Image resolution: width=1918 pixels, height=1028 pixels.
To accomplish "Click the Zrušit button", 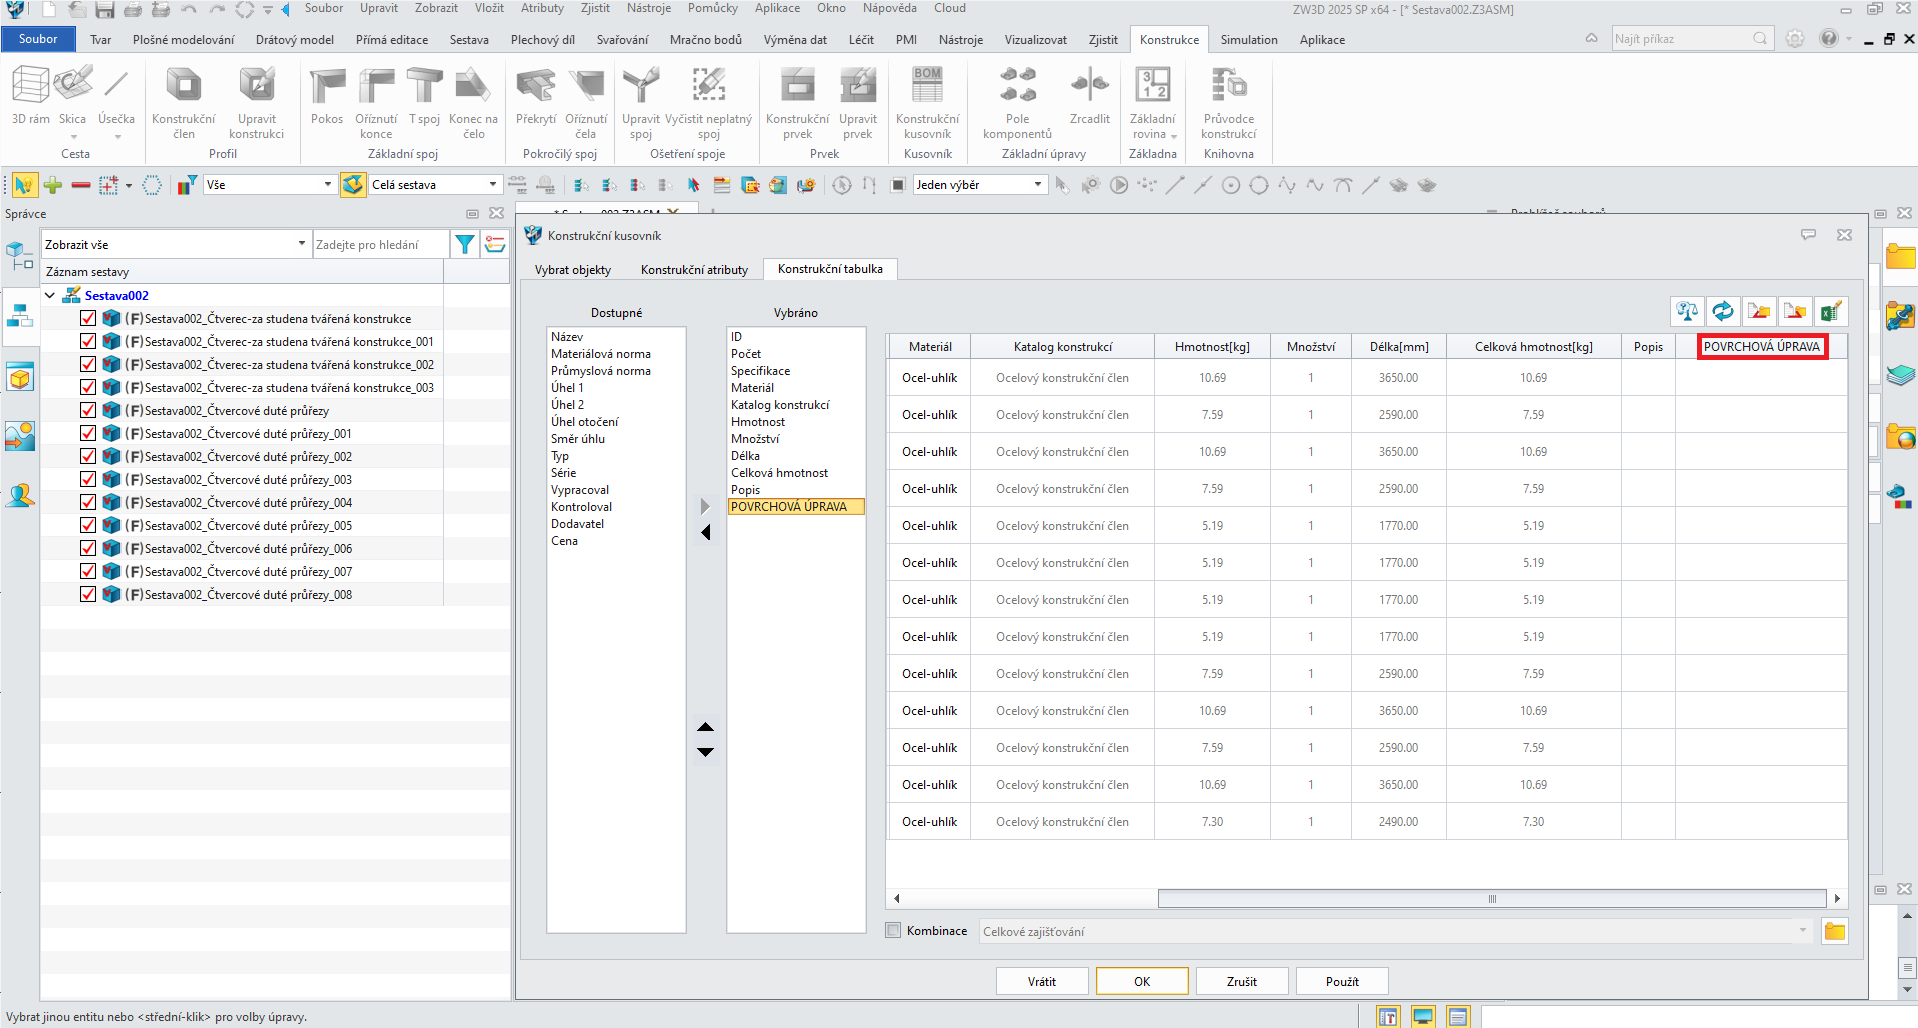I will [x=1242, y=981].
